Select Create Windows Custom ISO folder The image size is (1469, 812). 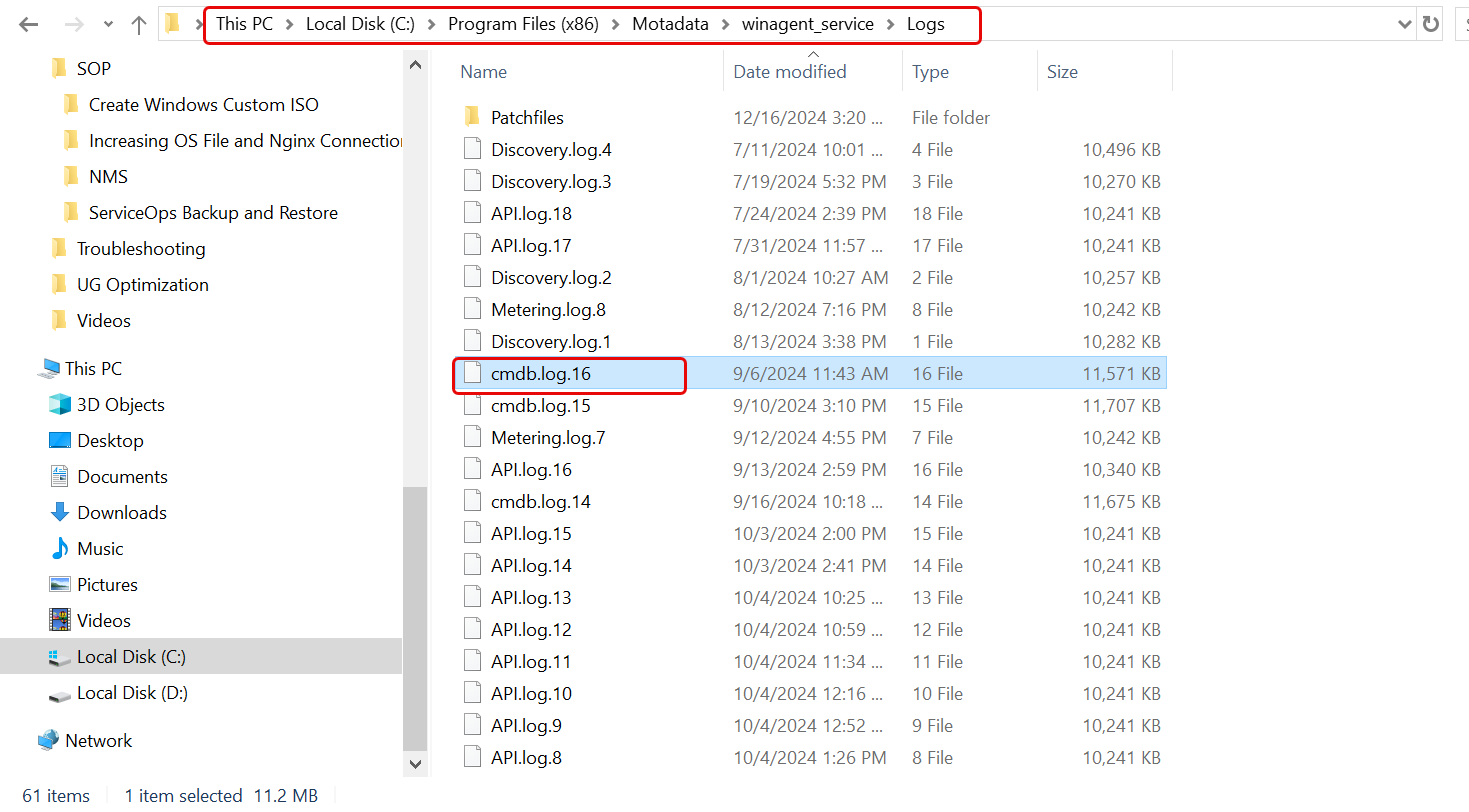(x=204, y=105)
